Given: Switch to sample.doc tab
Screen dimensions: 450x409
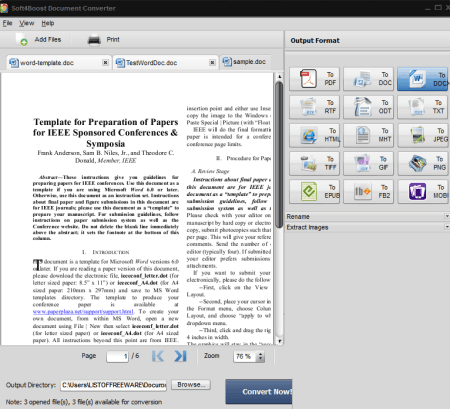Looking at the screenshot, I should [245, 62].
